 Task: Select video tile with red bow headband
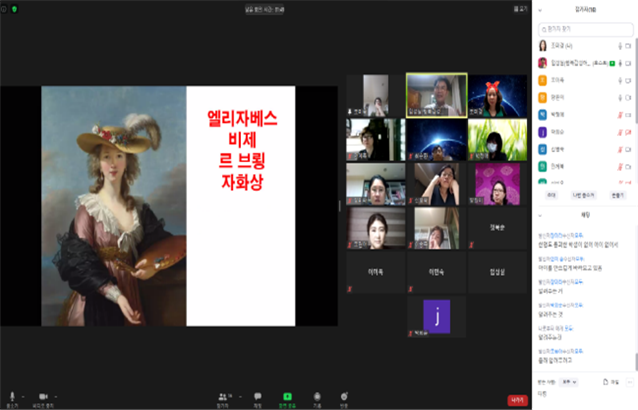(497, 96)
